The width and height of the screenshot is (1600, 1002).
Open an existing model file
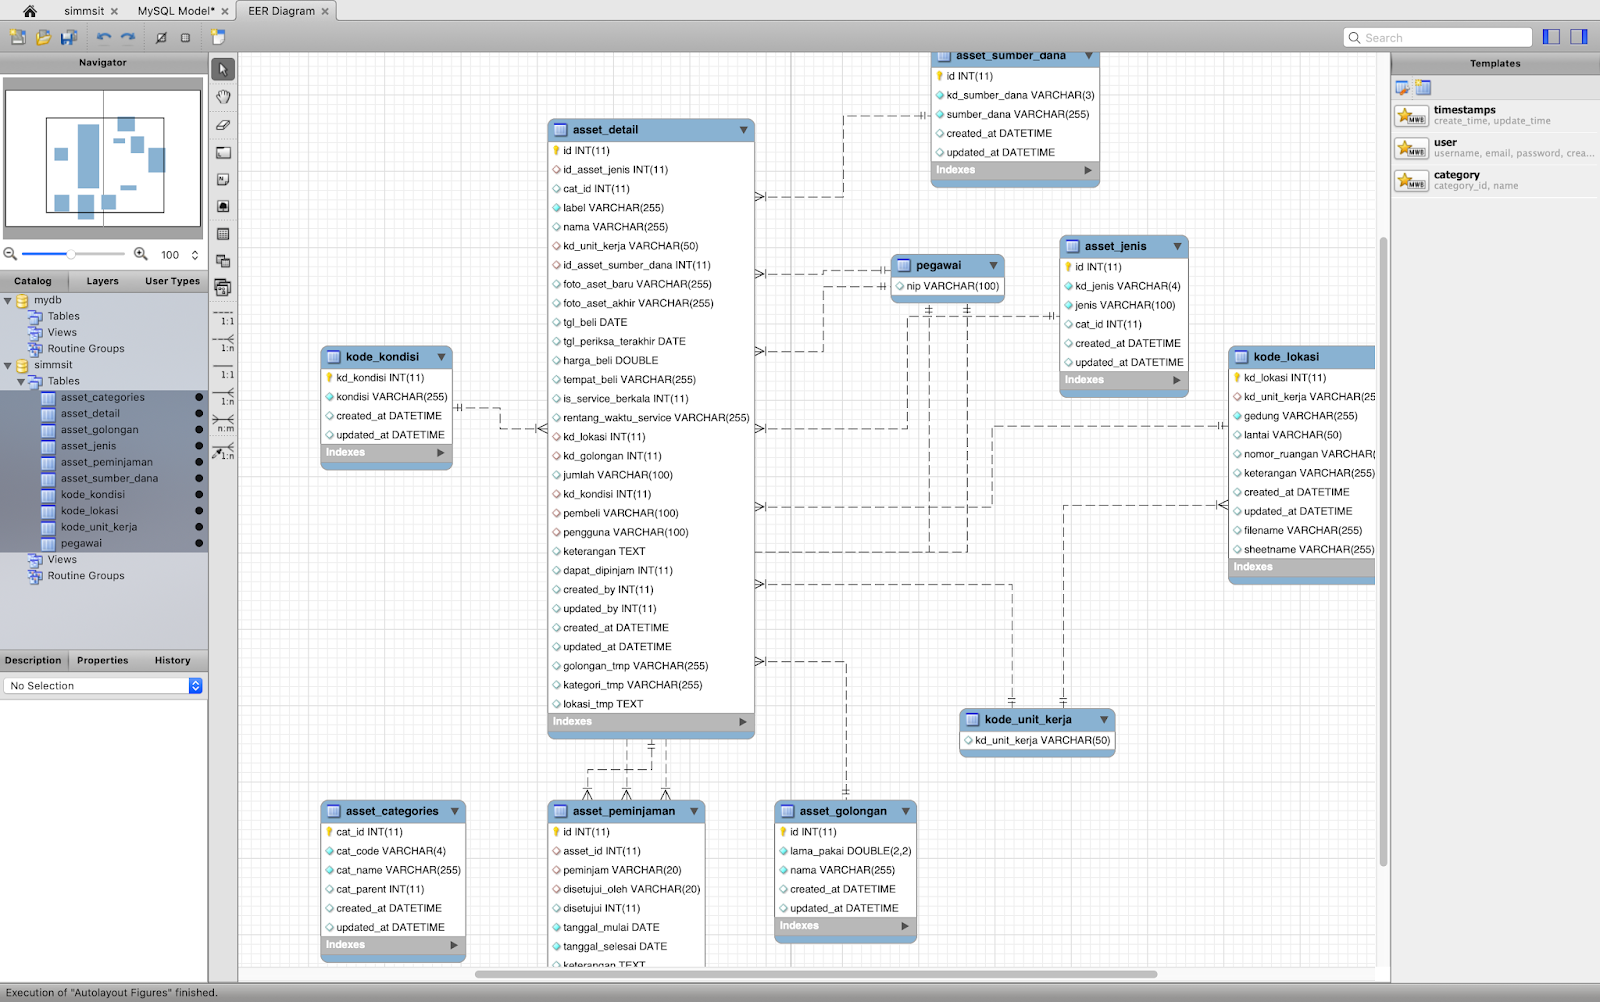coord(43,37)
